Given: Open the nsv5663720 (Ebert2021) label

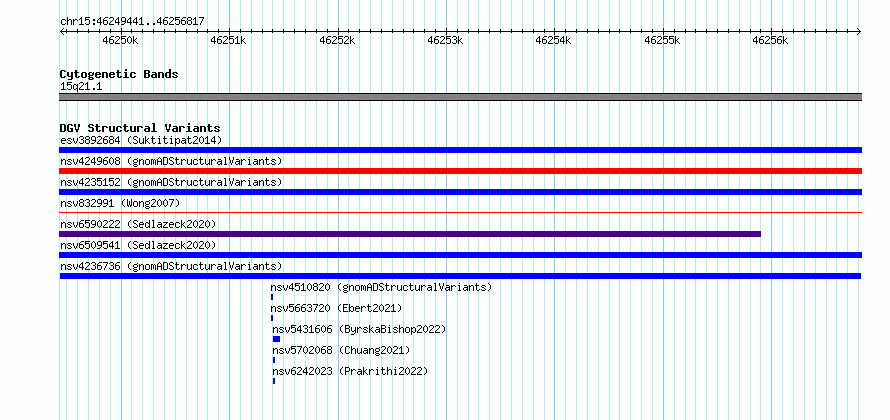Looking at the screenshot, I should pos(336,308).
